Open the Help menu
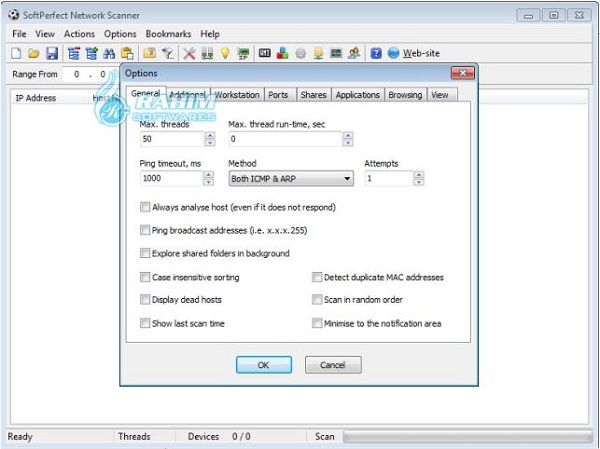 tap(210, 34)
